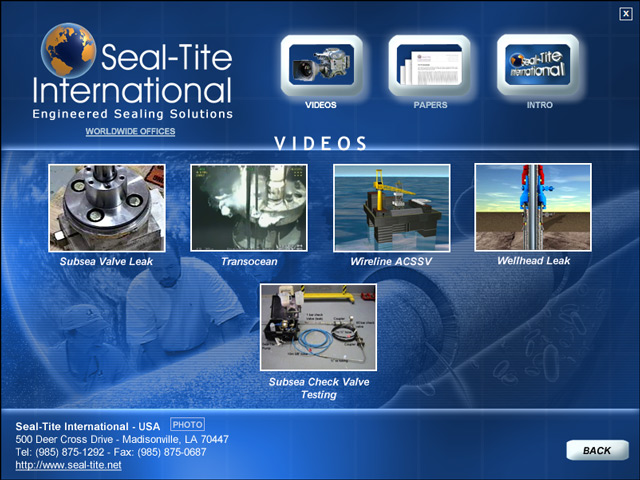This screenshot has height=480, width=640.
Task: Open the Papers documents icon
Action: coord(429,64)
